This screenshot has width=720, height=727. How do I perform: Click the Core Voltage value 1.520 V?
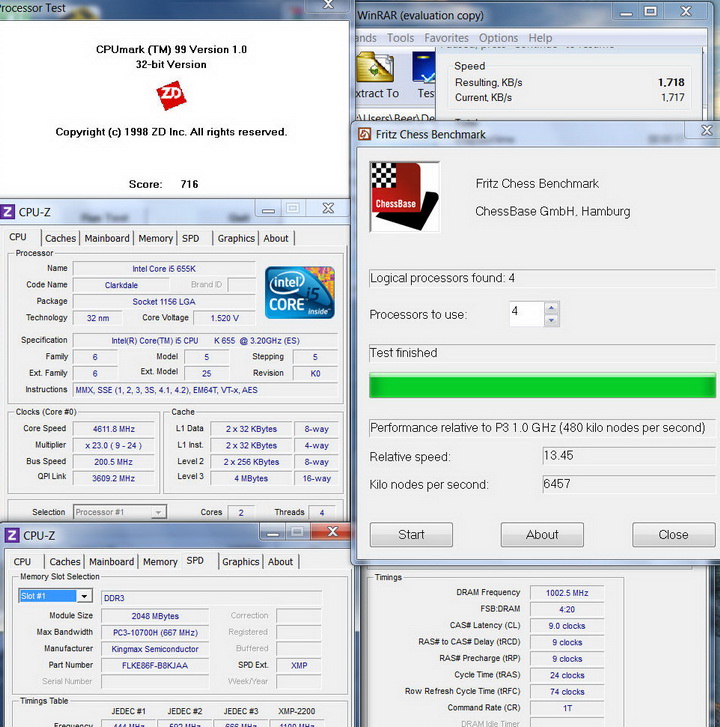click(224, 318)
